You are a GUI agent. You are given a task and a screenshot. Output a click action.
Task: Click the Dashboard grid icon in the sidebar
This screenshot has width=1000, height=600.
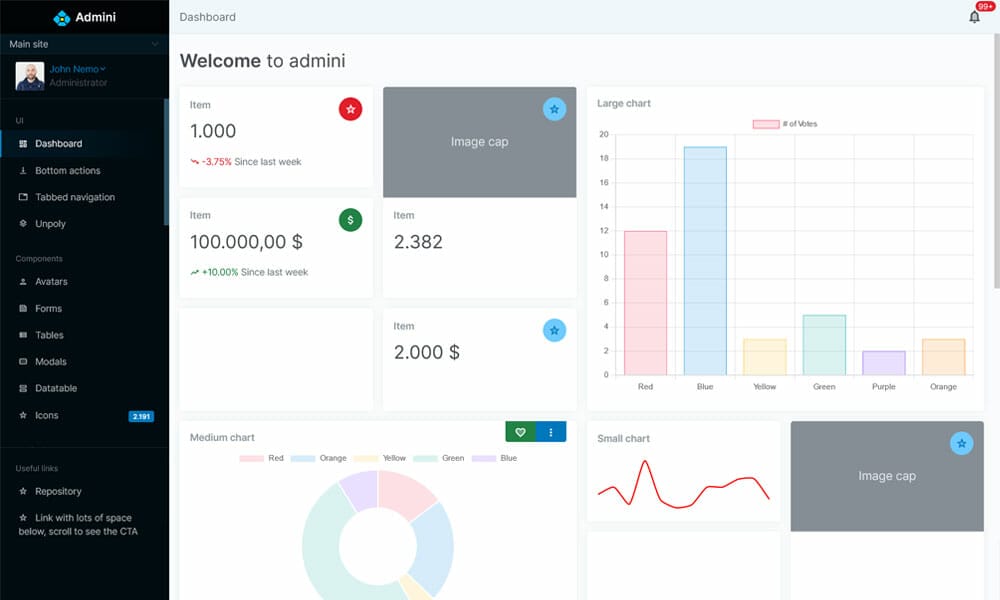[22, 143]
